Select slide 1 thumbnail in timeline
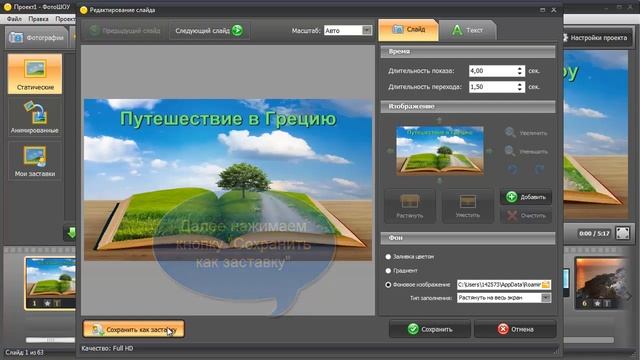The width and height of the screenshot is (640, 360). click(50, 283)
